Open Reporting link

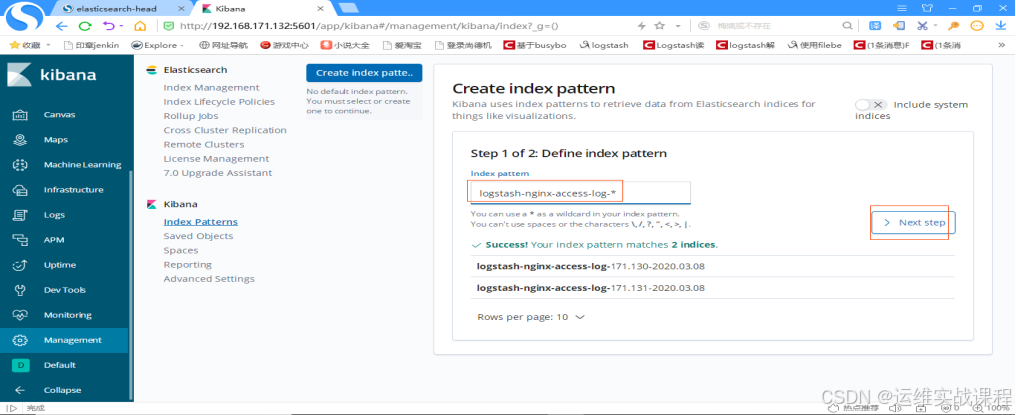tap(188, 265)
